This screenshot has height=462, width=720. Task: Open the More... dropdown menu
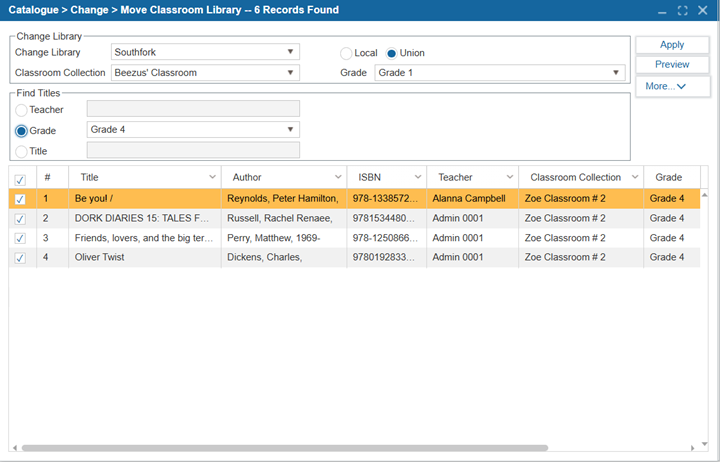click(x=672, y=86)
